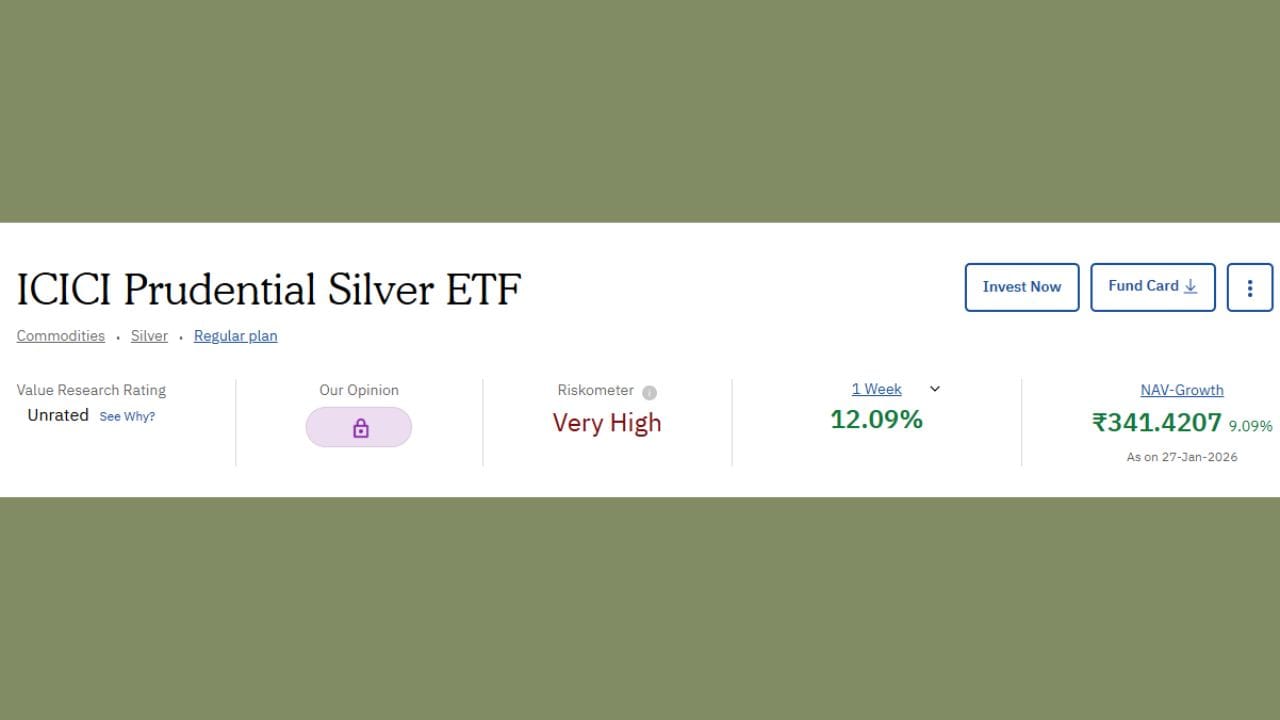This screenshot has height=720, width=1280.
Task: Open the See Why link for rating
Action: 127,416
